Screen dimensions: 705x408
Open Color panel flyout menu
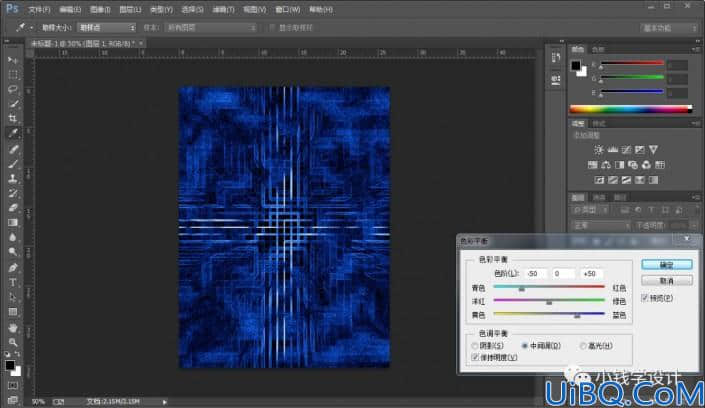tap(696, 49)
